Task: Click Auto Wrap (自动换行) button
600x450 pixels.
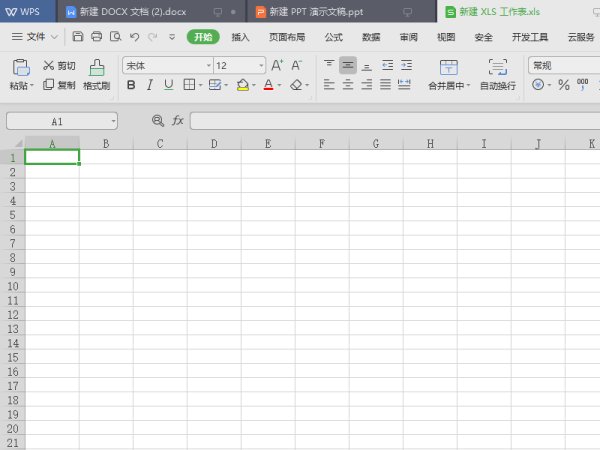Action: (x=498, y=75)
